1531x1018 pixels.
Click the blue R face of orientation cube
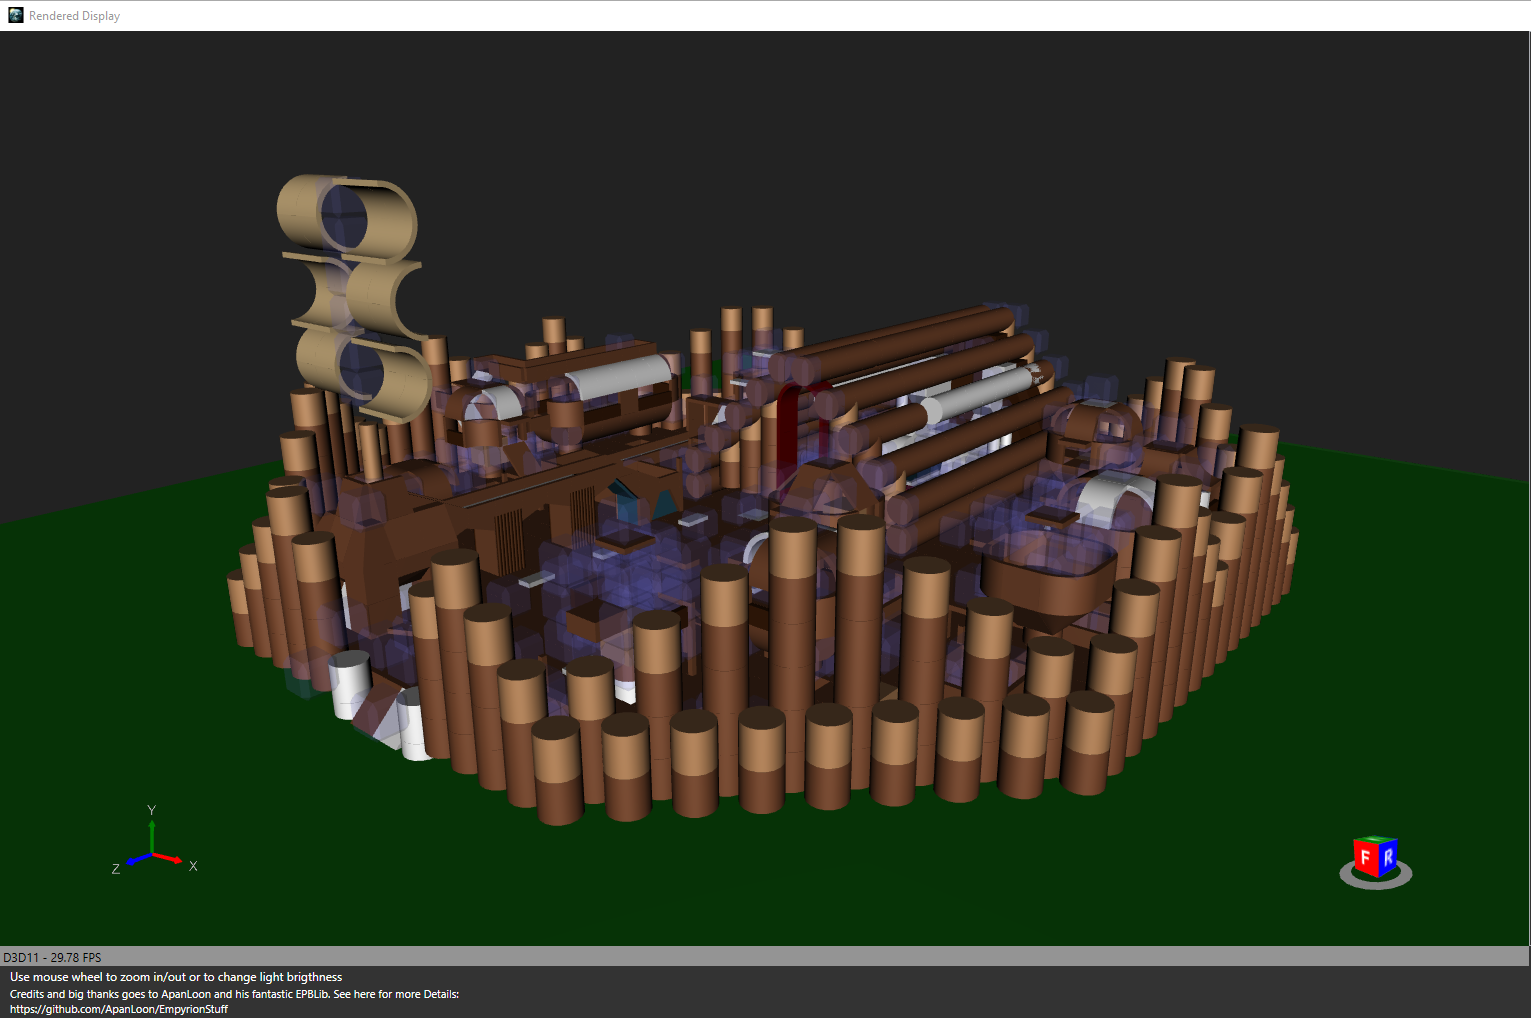point(1388,856)
